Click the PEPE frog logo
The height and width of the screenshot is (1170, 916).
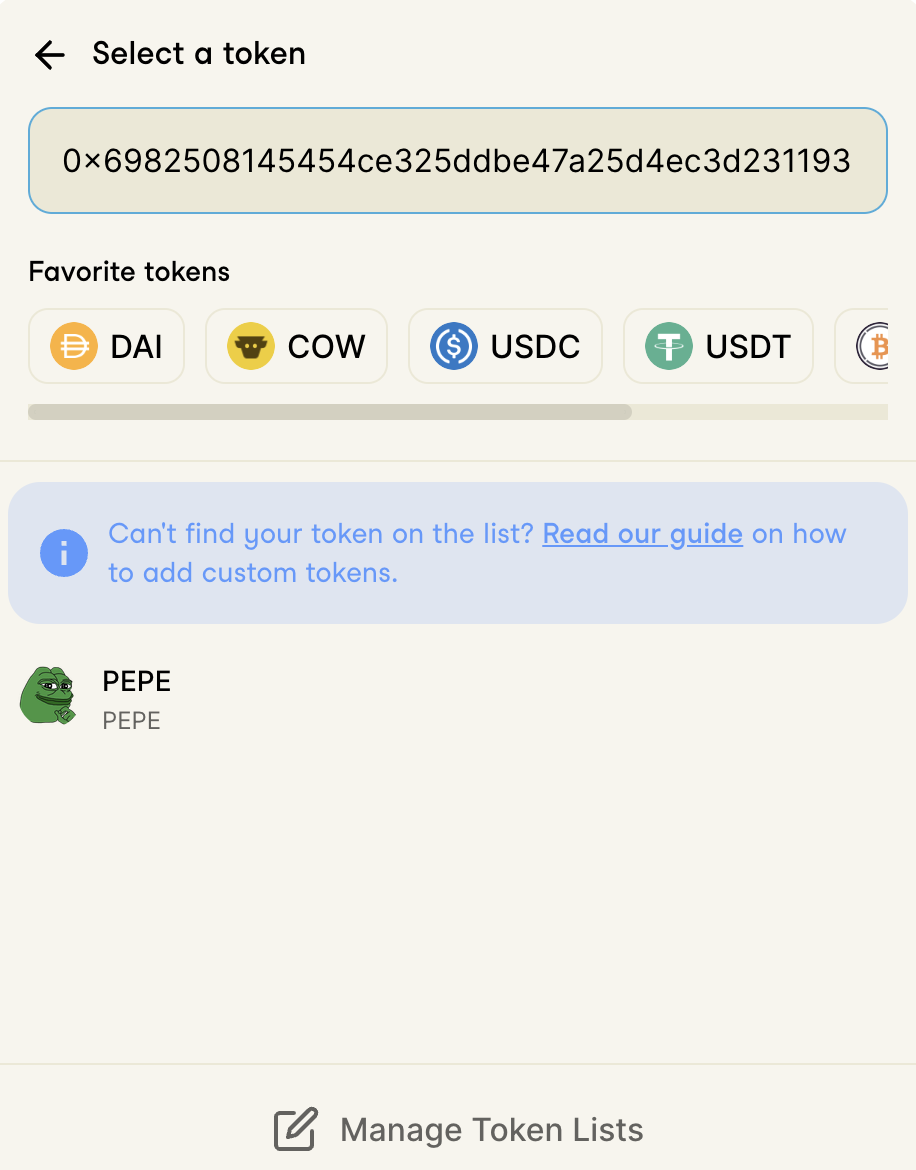click(48, 696)
